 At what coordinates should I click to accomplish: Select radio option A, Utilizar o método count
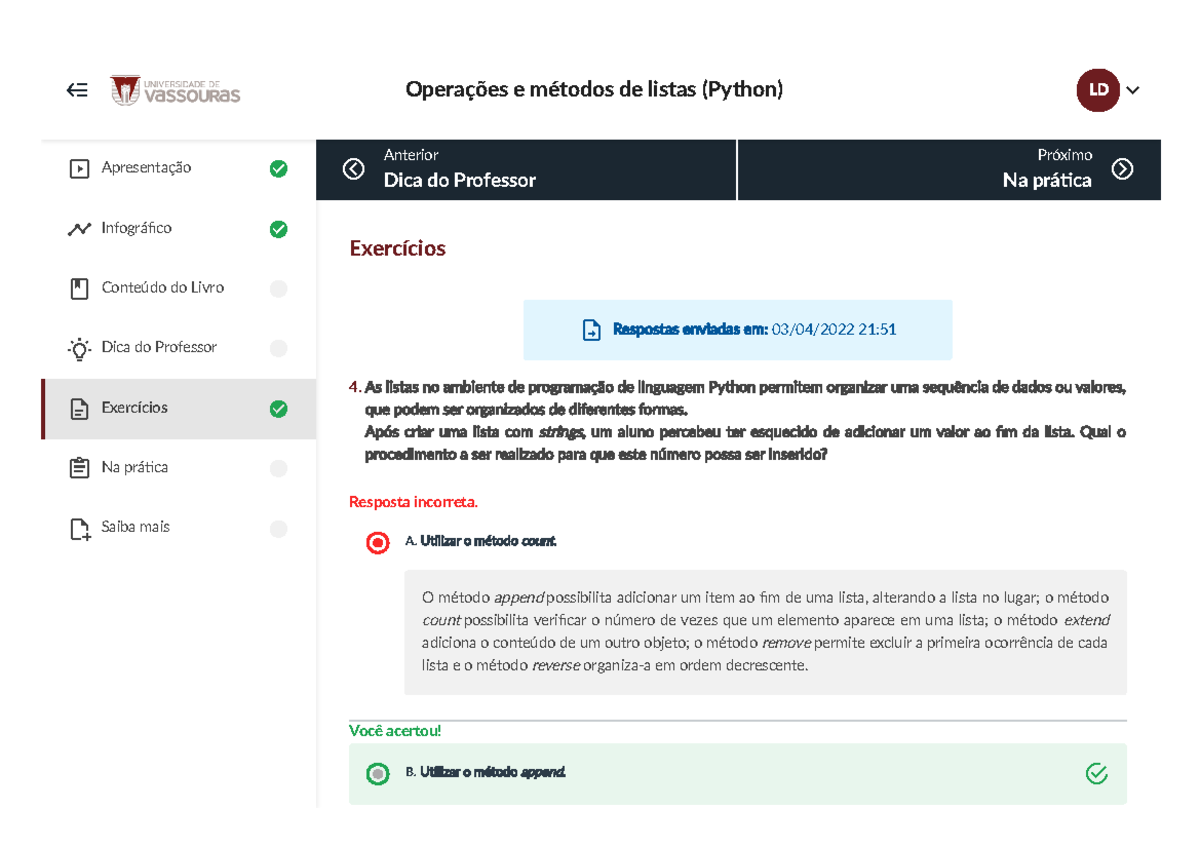click(x=377, y=543)
